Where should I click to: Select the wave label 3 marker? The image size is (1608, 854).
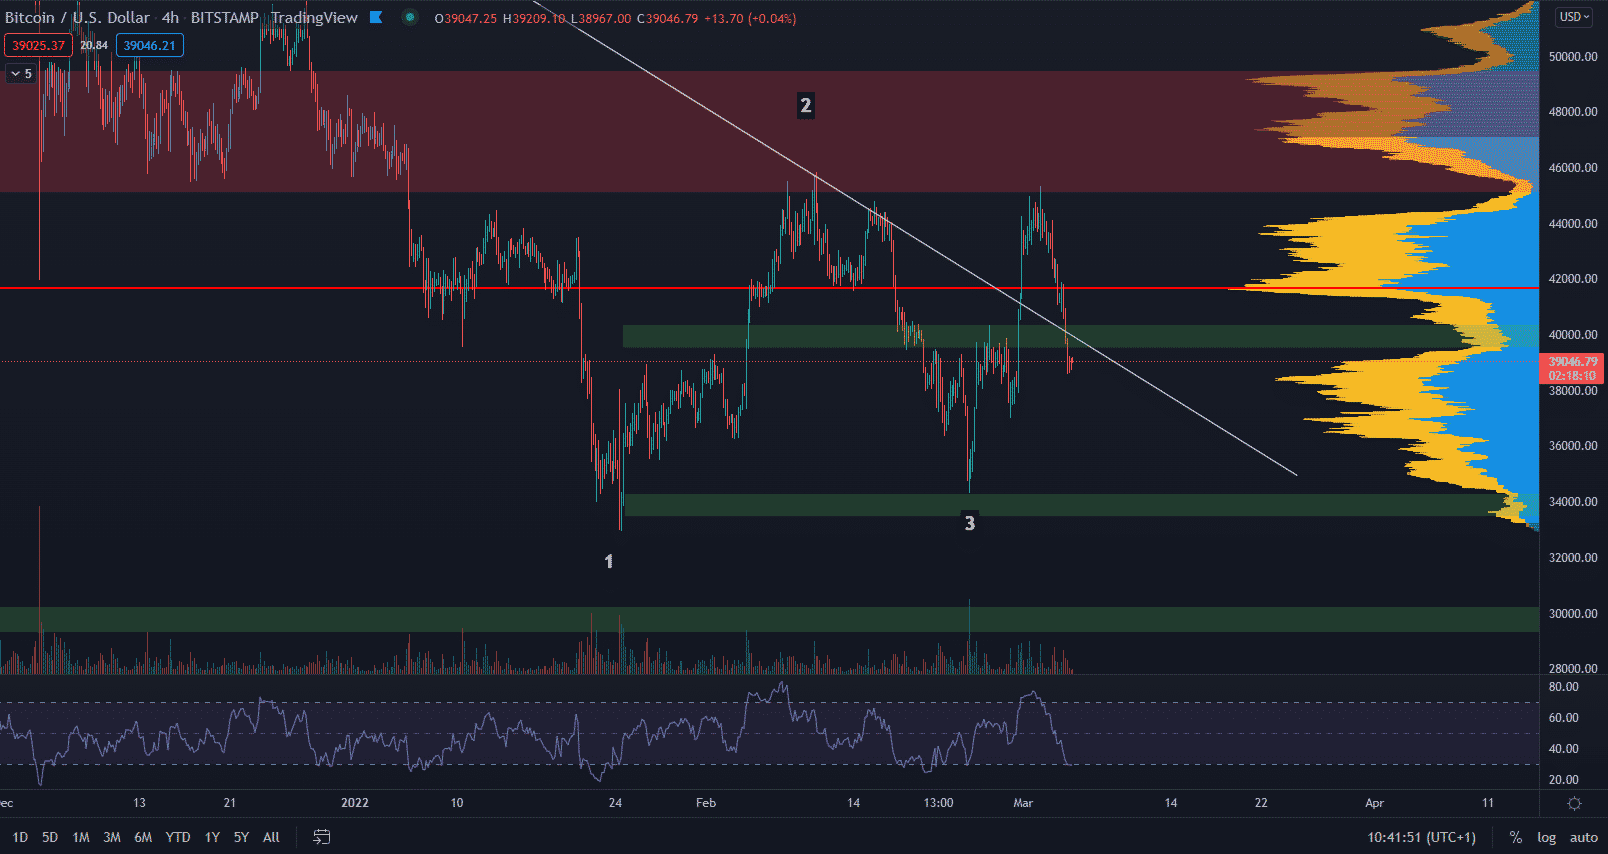click(969, 523)
